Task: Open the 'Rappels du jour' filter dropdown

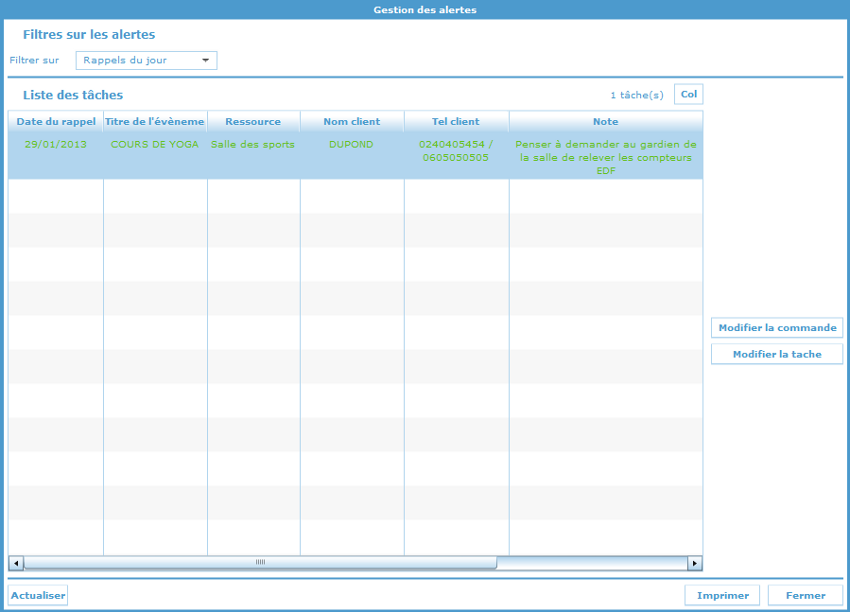Action: coord(146,60)
